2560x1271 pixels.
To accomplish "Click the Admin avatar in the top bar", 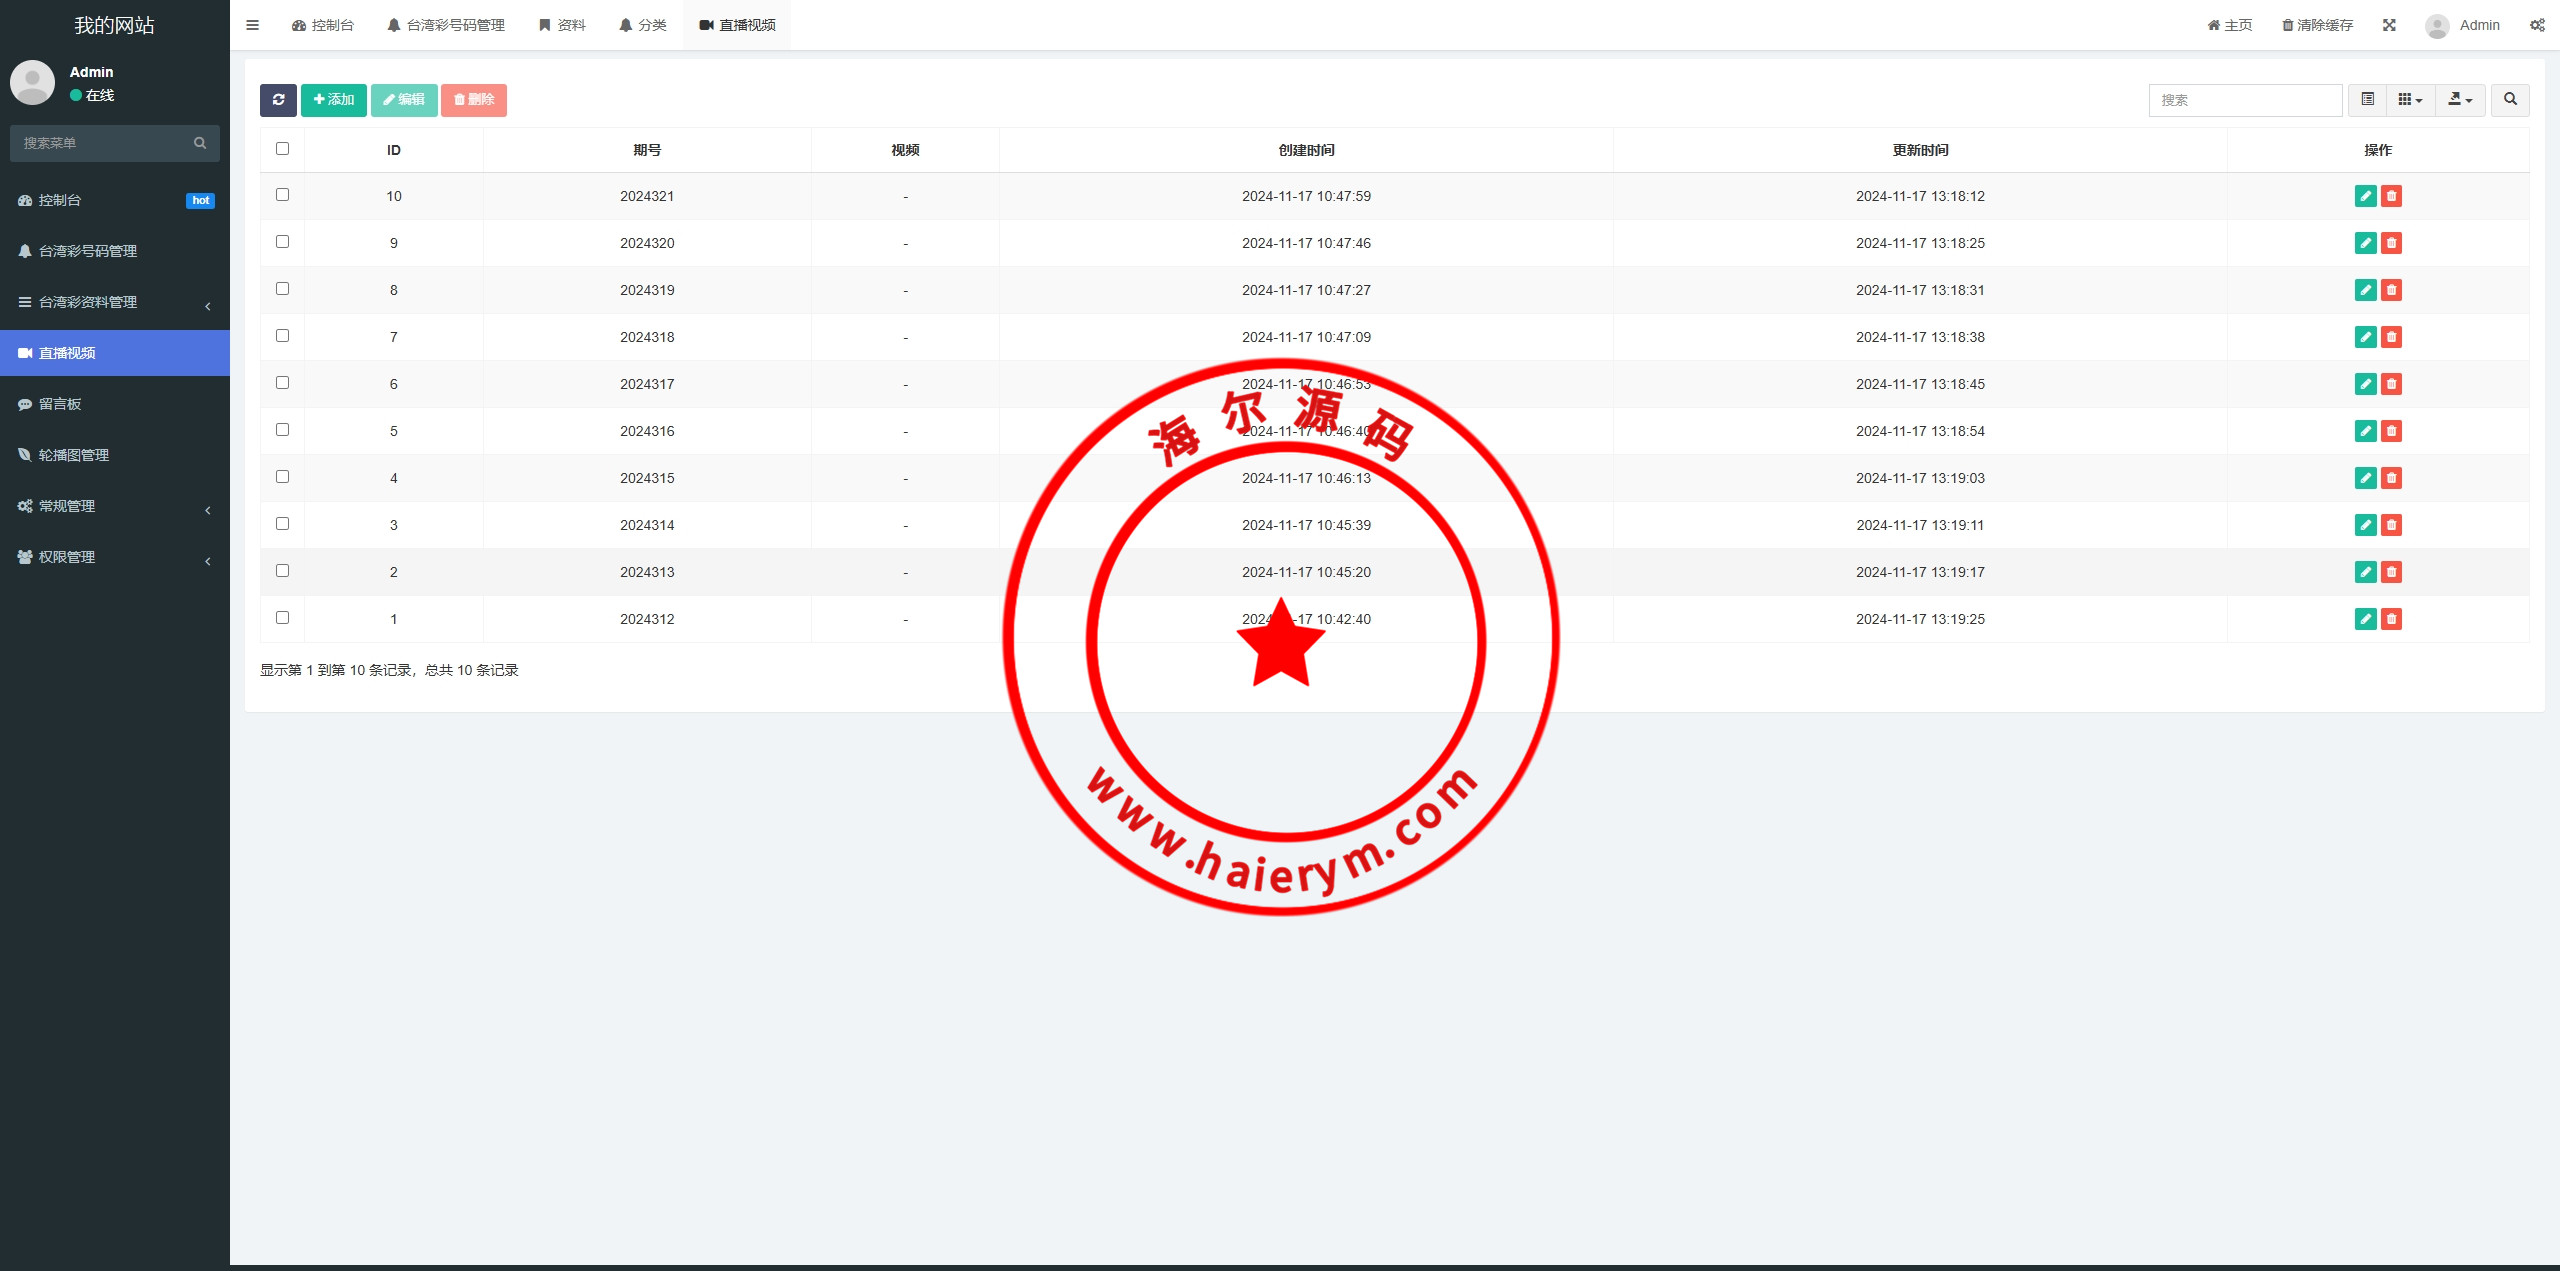I will [2437, 26].
